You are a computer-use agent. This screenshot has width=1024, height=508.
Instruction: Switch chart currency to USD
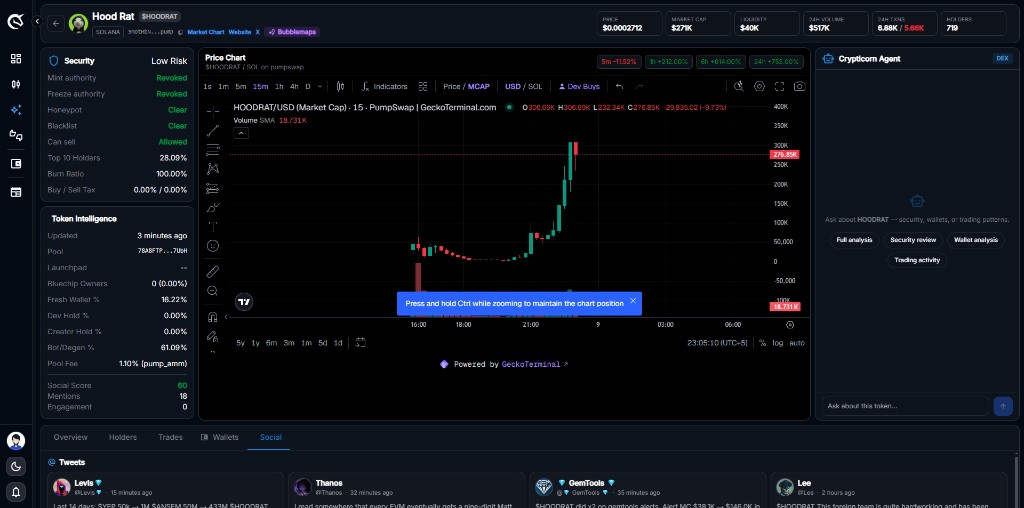click(513, 86)
